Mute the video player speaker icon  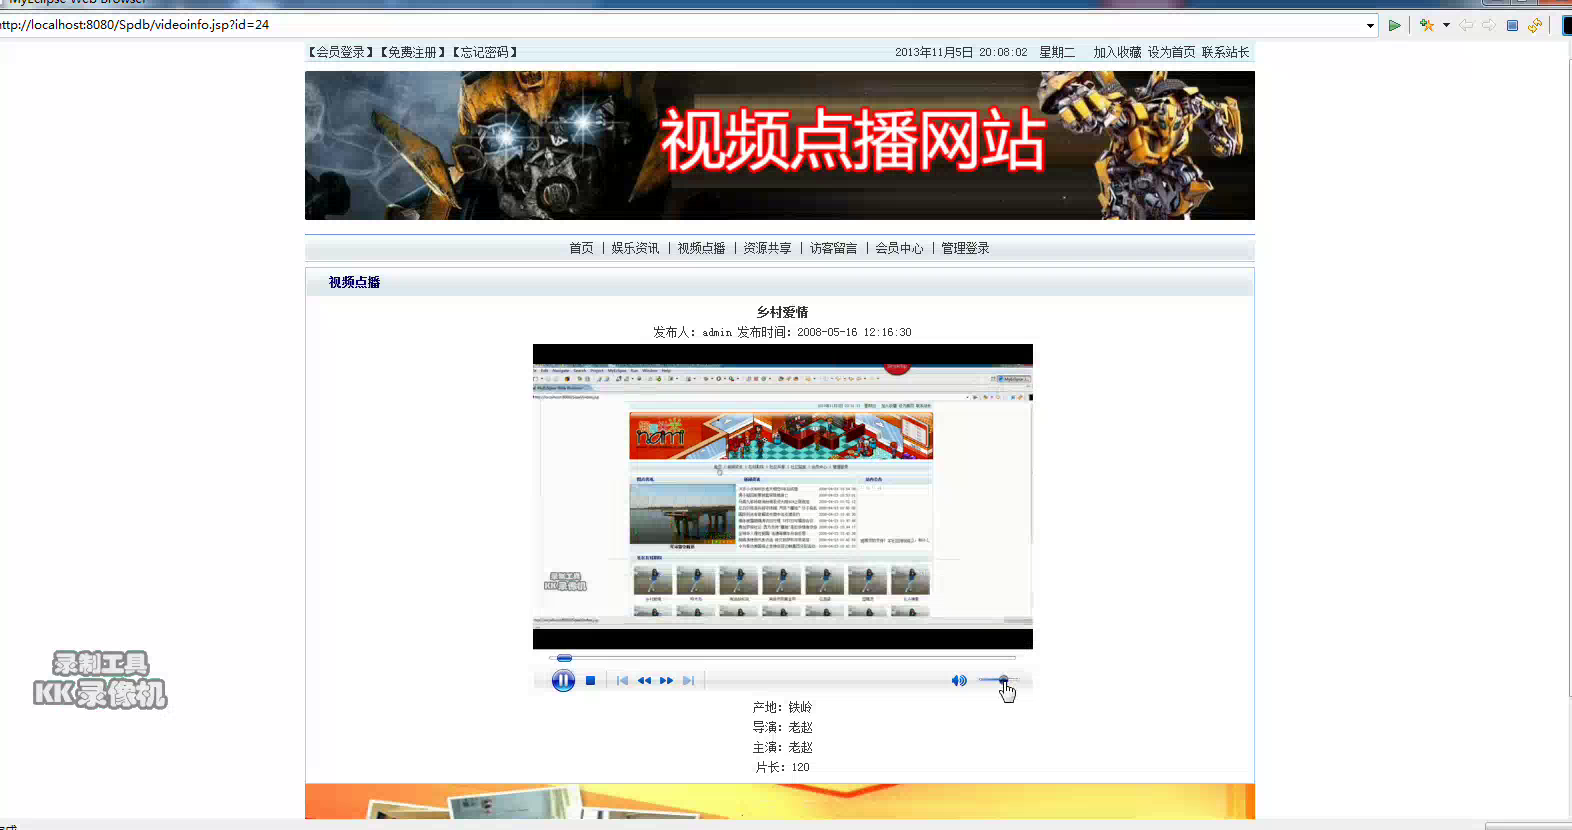pos(958,681)
